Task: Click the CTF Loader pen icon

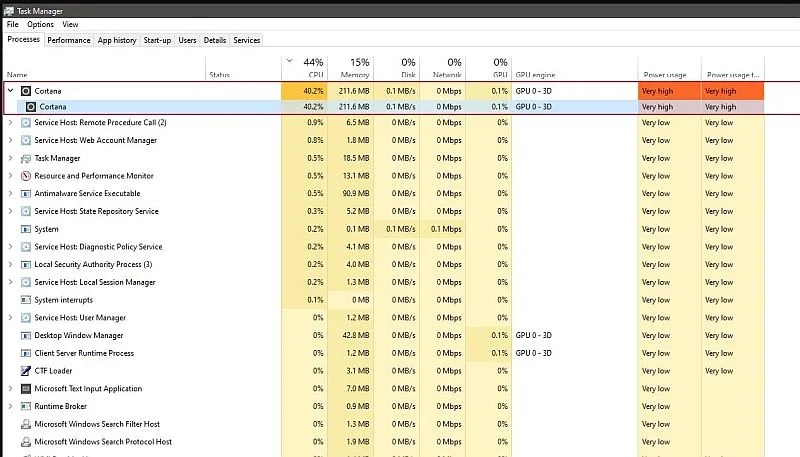Action: (26, 371)
